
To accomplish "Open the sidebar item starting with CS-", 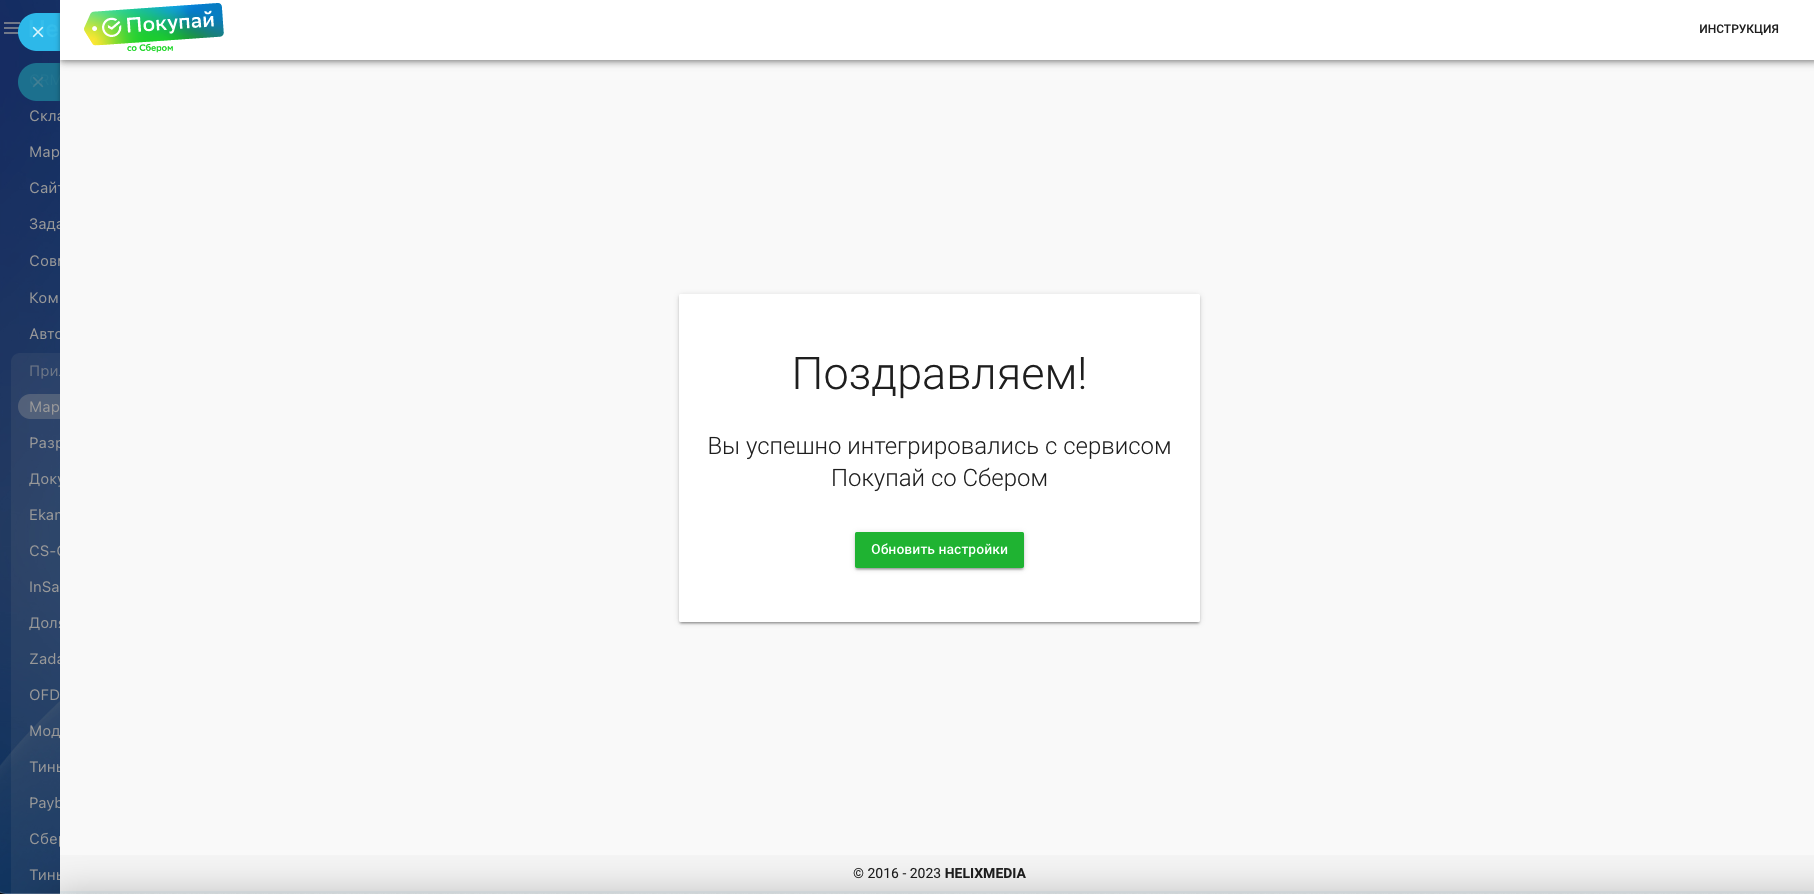I will pos(44,551).
